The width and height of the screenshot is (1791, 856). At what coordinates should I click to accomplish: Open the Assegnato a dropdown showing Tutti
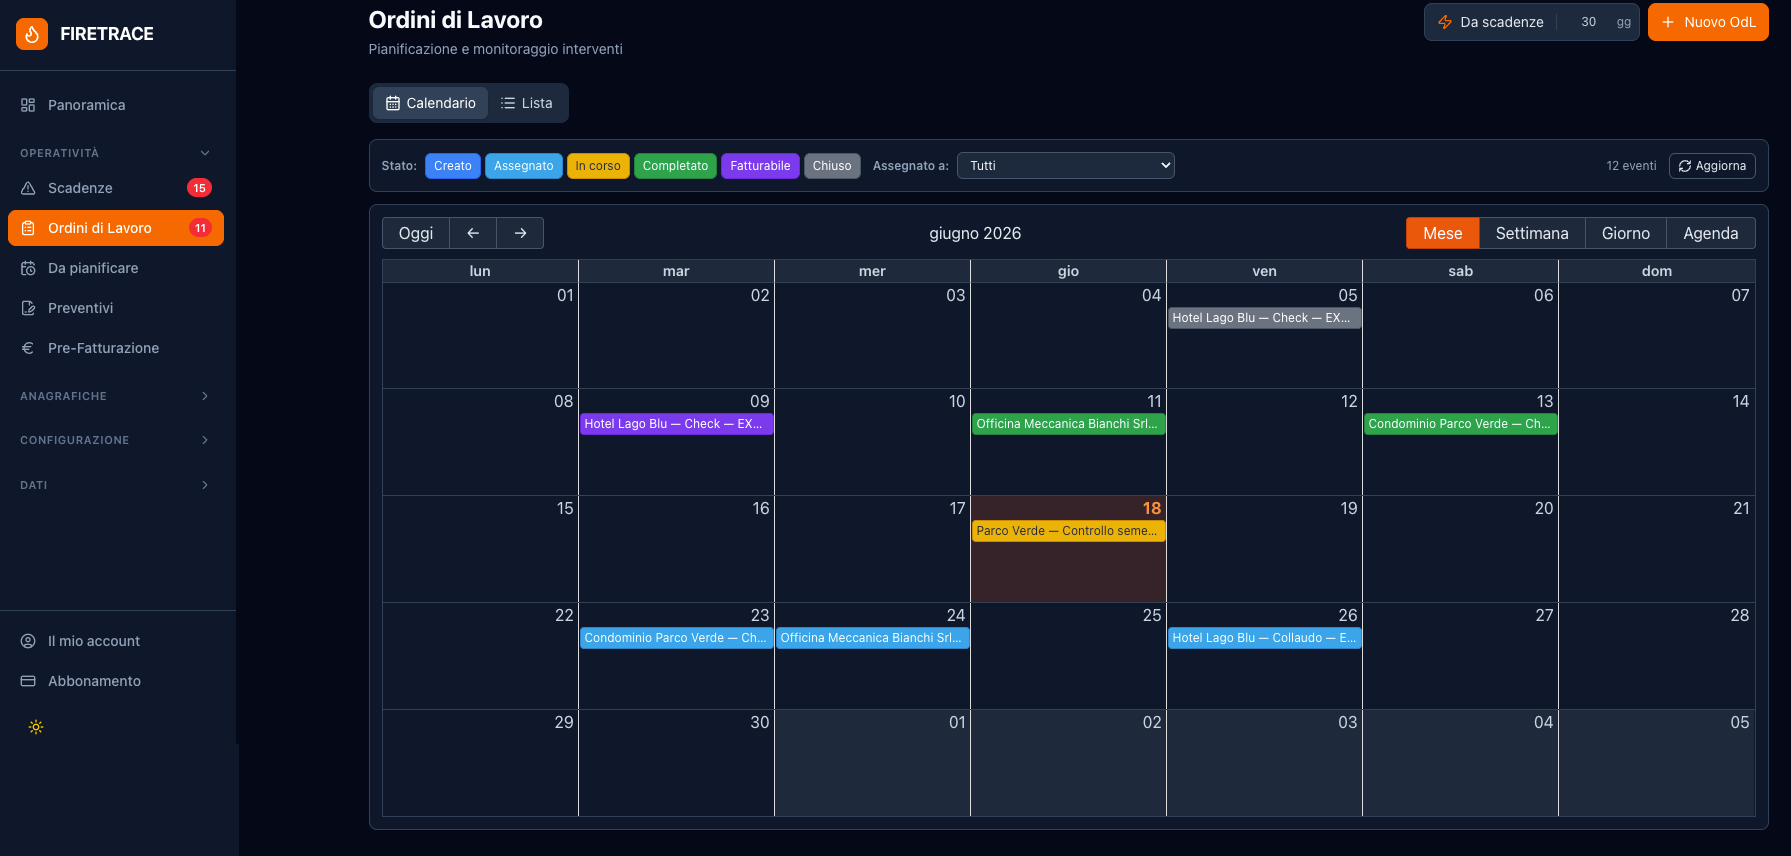(1066, 166)
